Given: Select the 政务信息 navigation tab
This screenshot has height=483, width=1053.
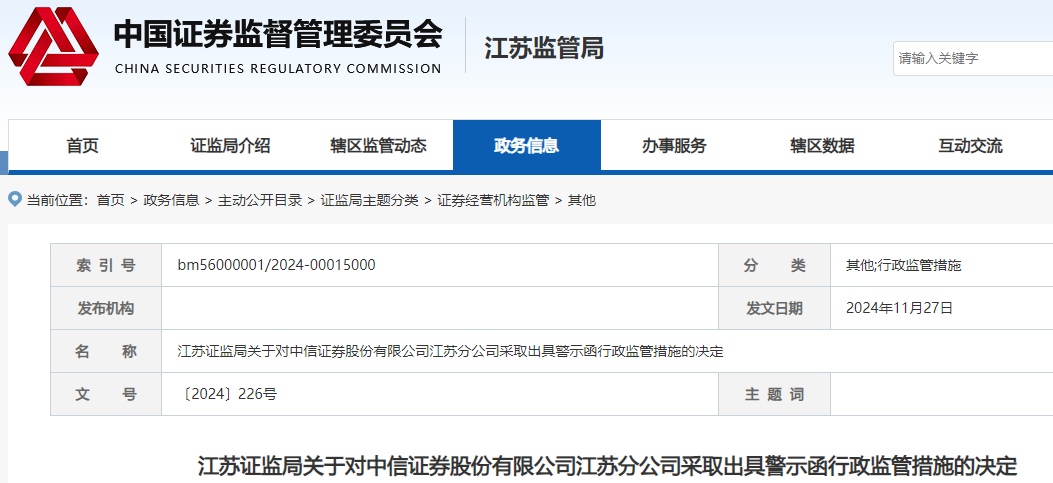Looking at the screenshot, I should click(x=526, y=146).
